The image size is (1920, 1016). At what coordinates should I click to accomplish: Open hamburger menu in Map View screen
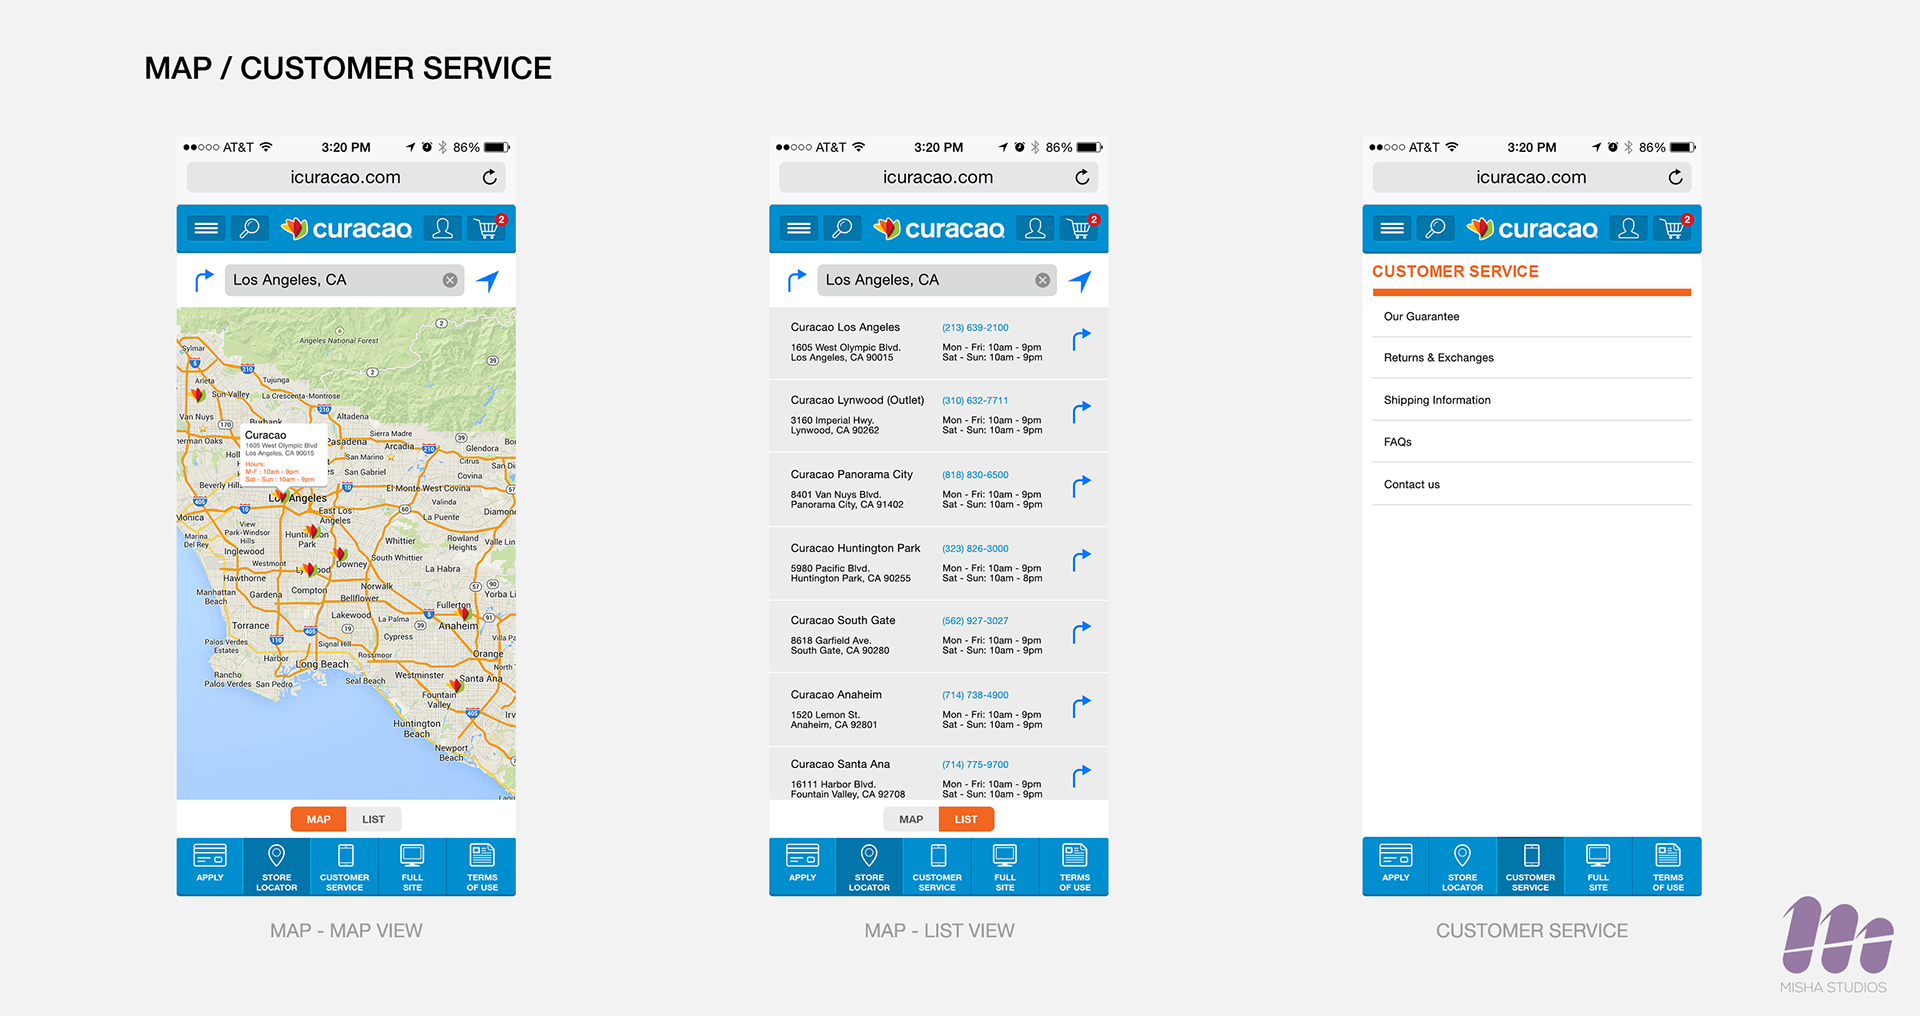[x=206, y=228]
